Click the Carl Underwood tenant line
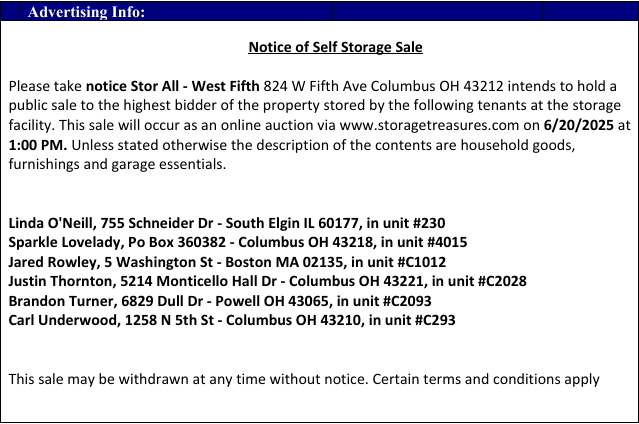The height and width of the screenshot is (424, 639). (232, 320)
